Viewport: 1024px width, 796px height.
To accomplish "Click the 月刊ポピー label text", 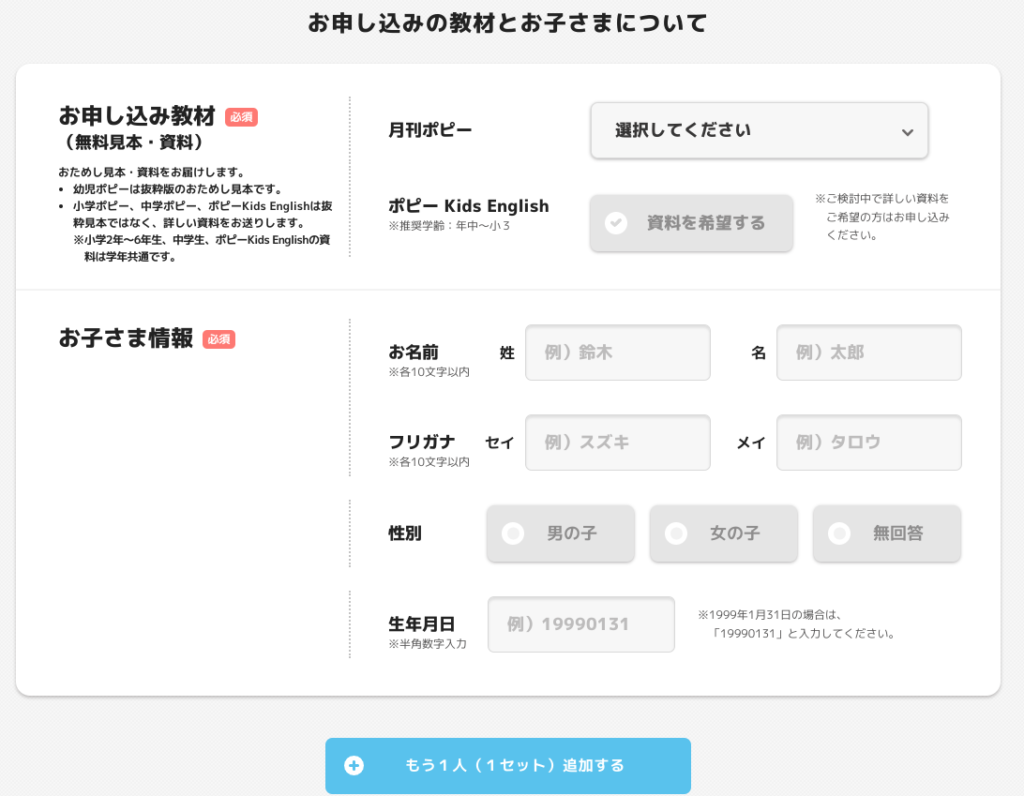I will click(x=430, y=130).
